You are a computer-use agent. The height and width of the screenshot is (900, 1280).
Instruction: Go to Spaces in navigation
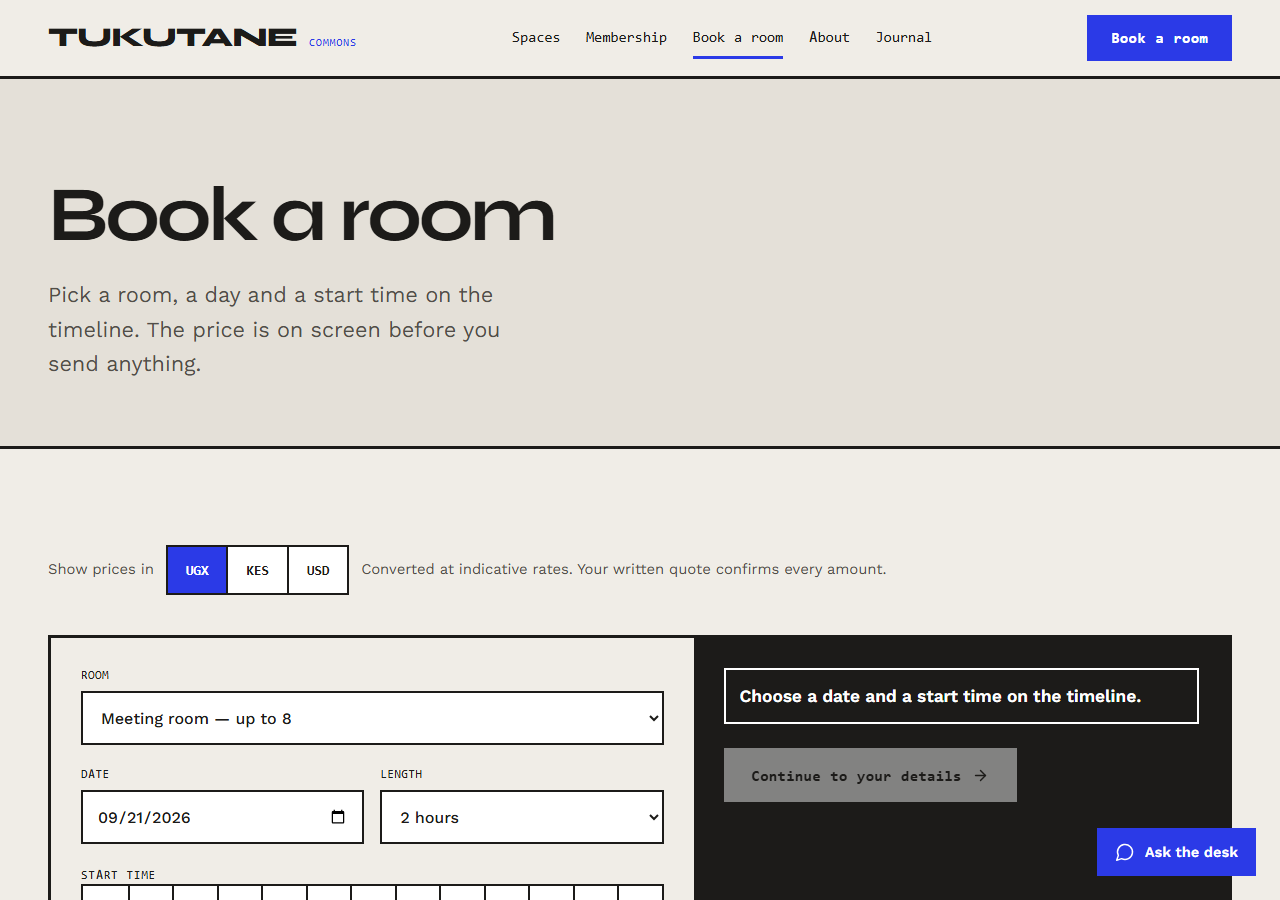click(536, 37)
